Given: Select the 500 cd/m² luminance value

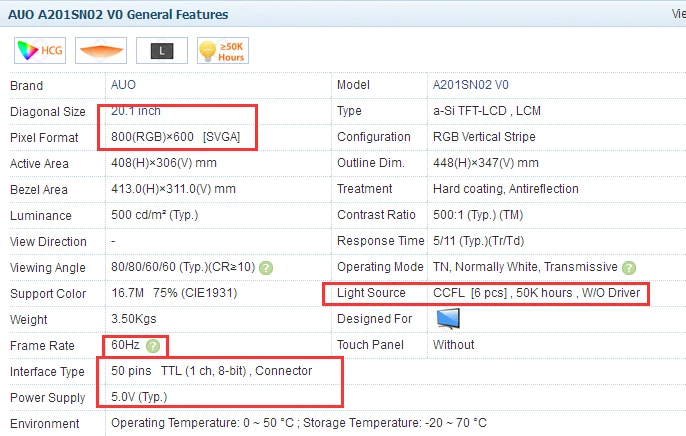Looking at the screenshot, I should pos(154,215).
